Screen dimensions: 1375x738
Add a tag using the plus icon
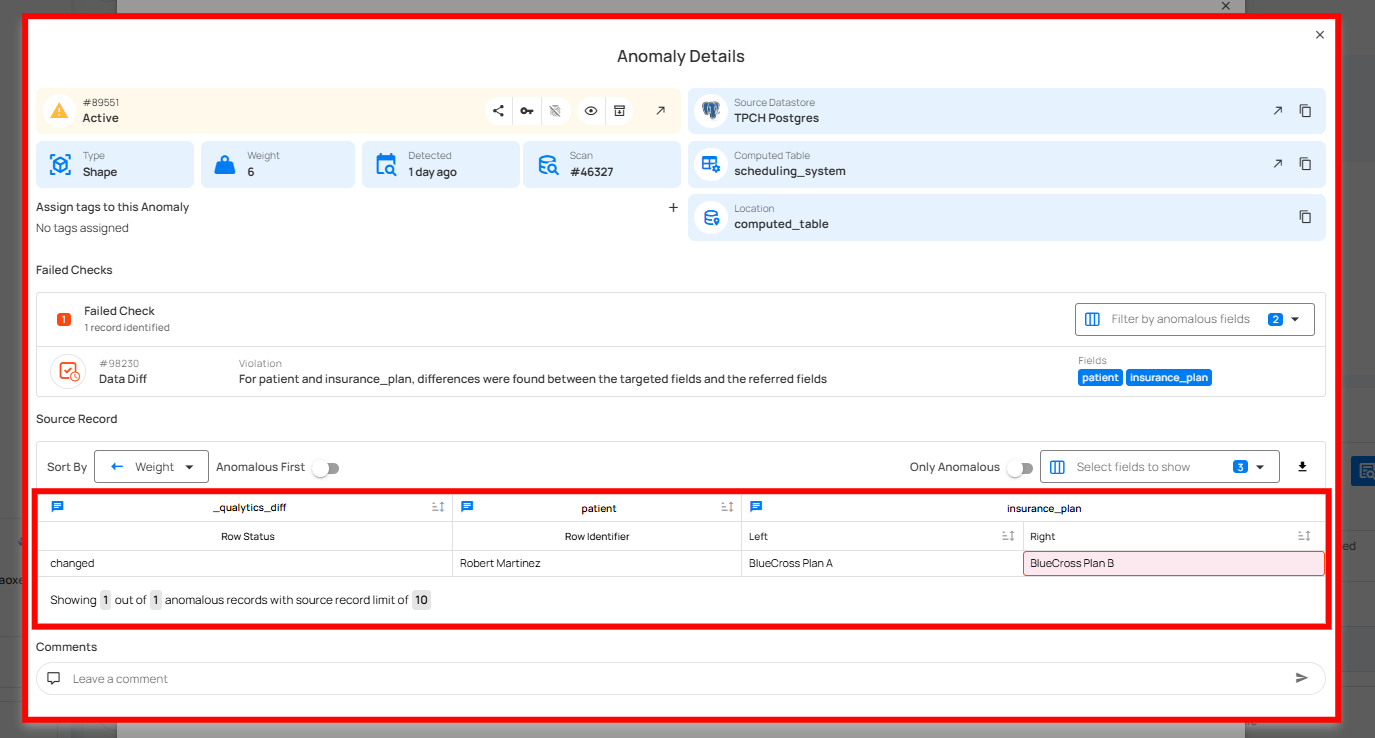[673, 208]
